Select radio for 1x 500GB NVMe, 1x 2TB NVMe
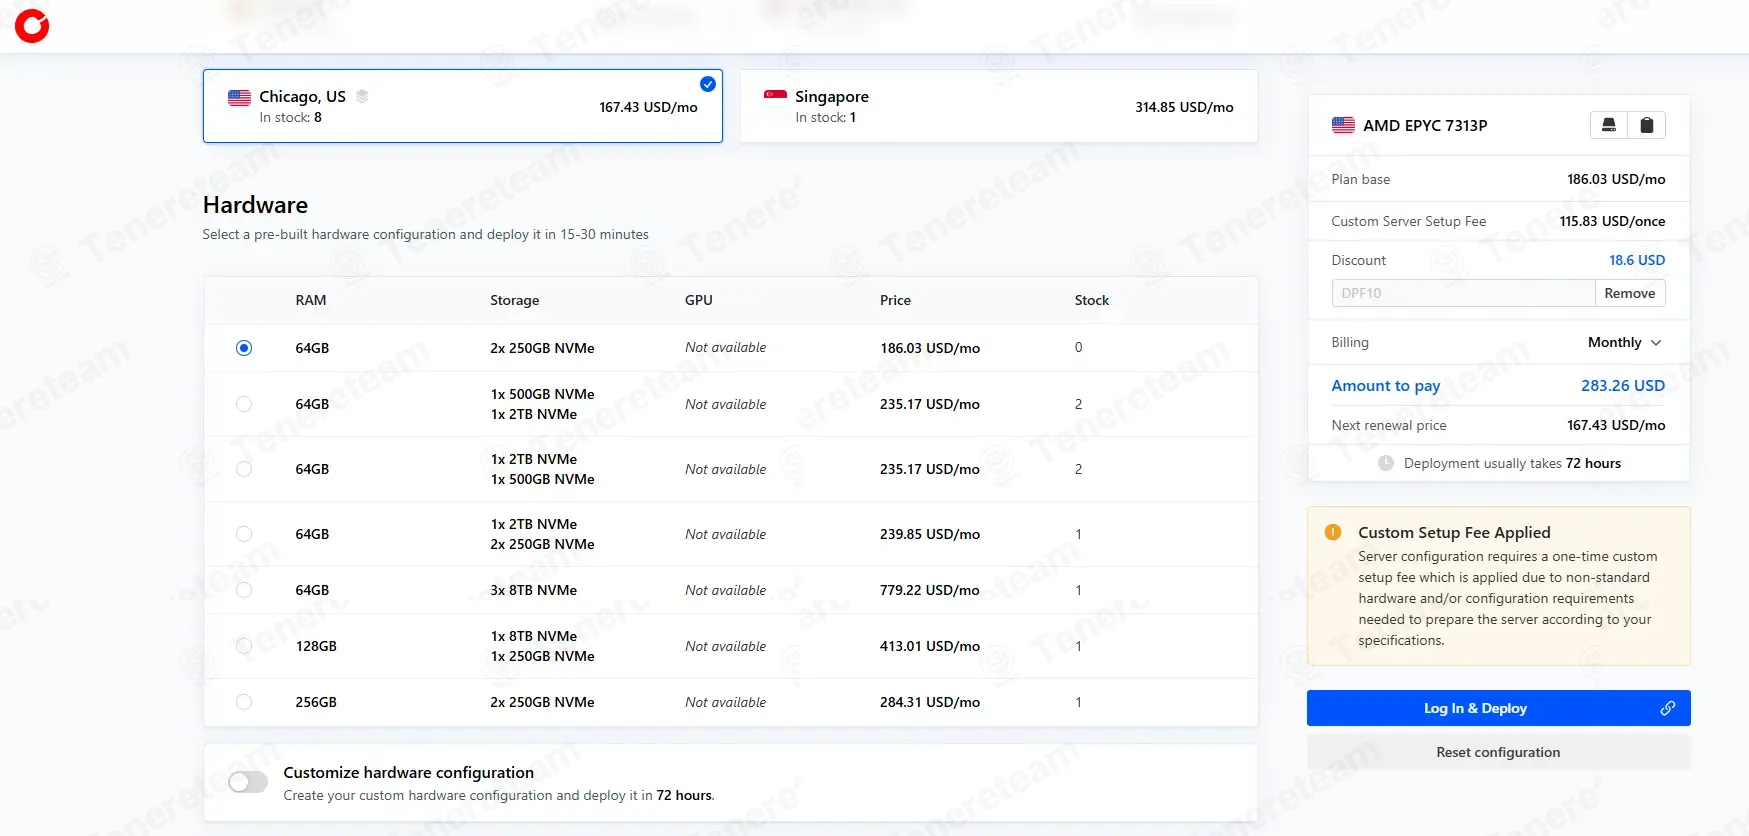This screenshot has width=1749, height=836. click(244, 404)
